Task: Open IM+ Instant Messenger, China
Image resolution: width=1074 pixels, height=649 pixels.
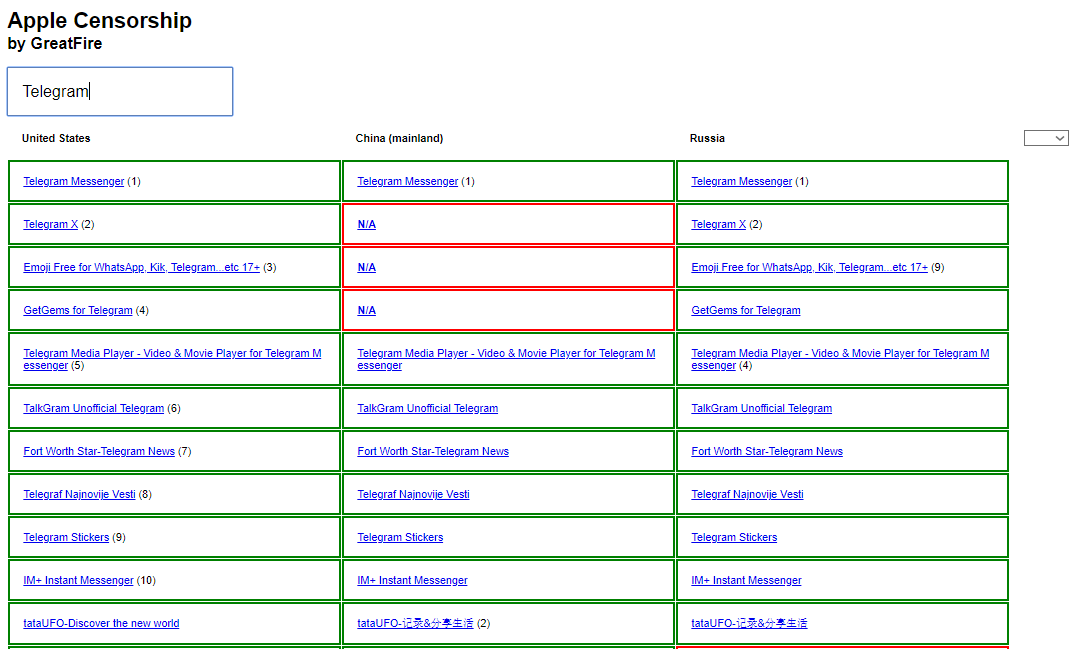Action: 412,581
